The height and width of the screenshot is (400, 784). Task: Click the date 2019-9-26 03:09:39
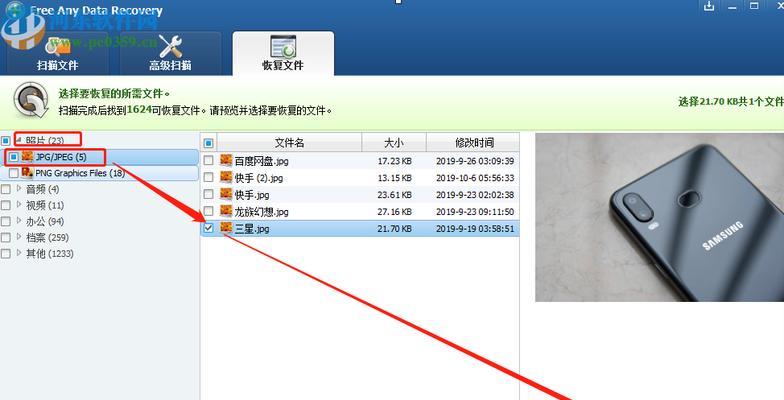coord(475,161)
